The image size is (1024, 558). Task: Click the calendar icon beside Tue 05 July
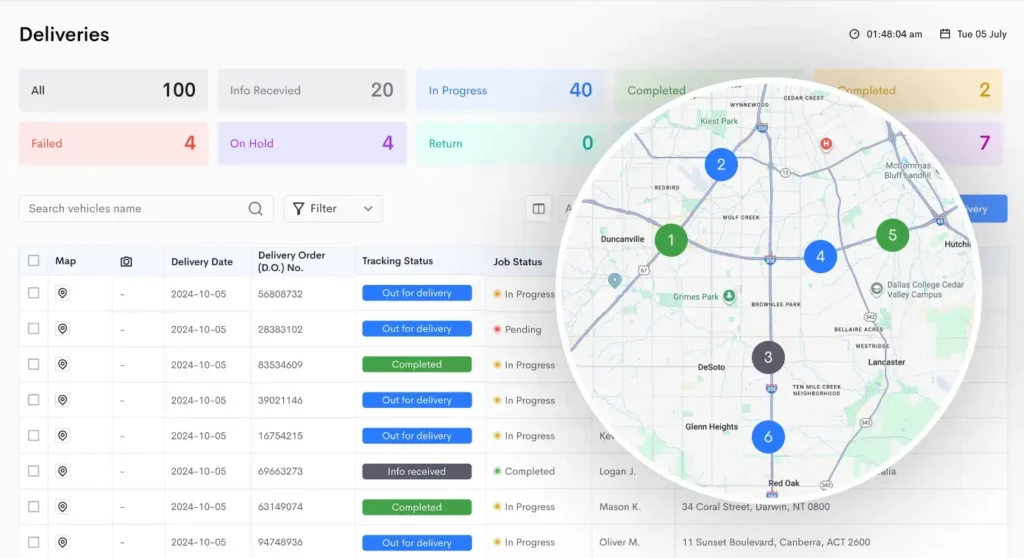[x=945, y=33]
